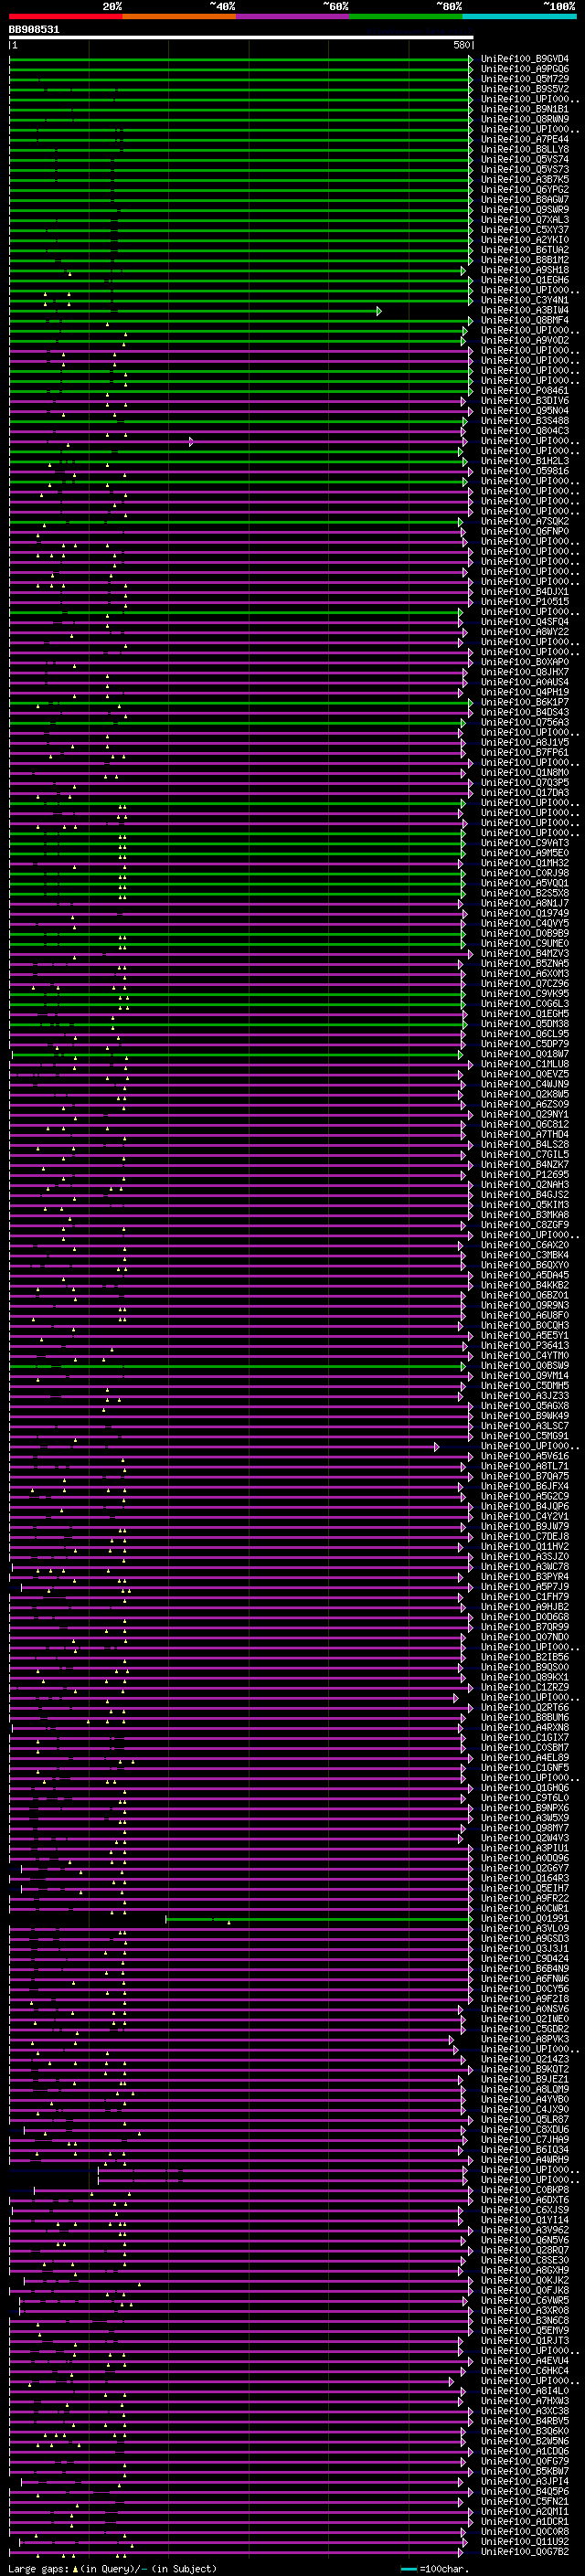
Task: Click UniRef100_Q0BSW9 label
Action: point(525,1366)
